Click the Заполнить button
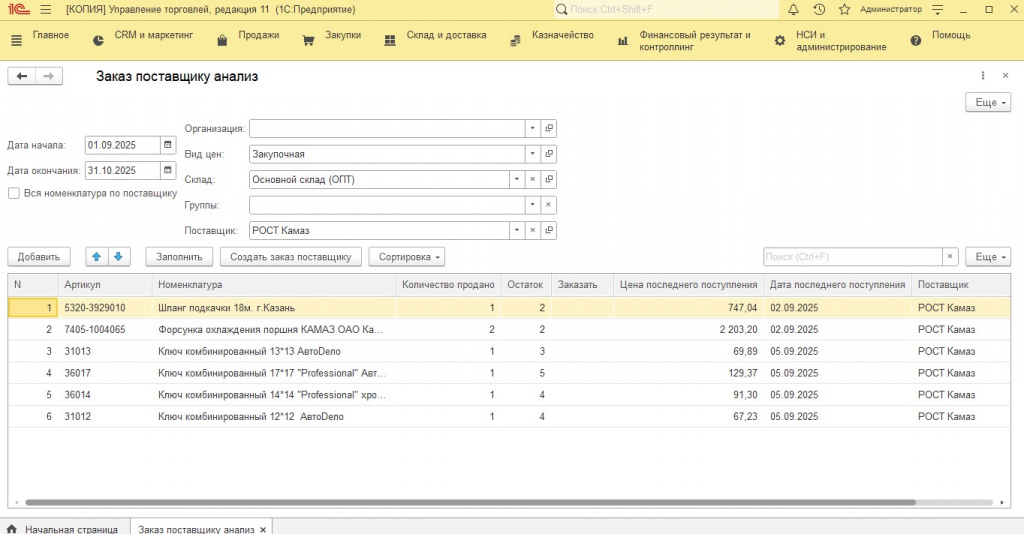The width and height of the screenshot is (1024, 534). click(179, 257)
